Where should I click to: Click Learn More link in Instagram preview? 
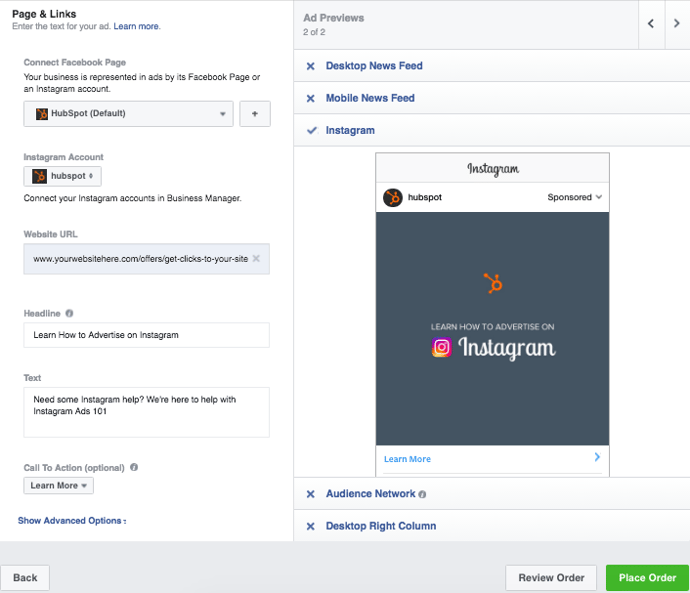point(407,459)
